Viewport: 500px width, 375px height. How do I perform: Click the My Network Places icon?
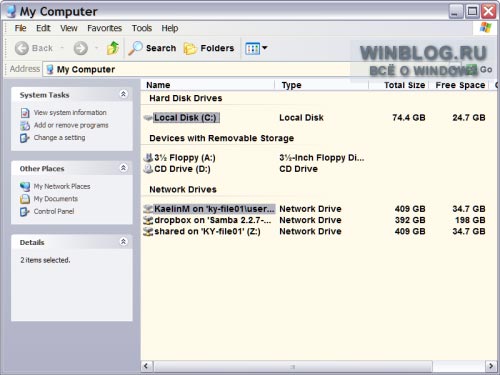pos(25,187)
